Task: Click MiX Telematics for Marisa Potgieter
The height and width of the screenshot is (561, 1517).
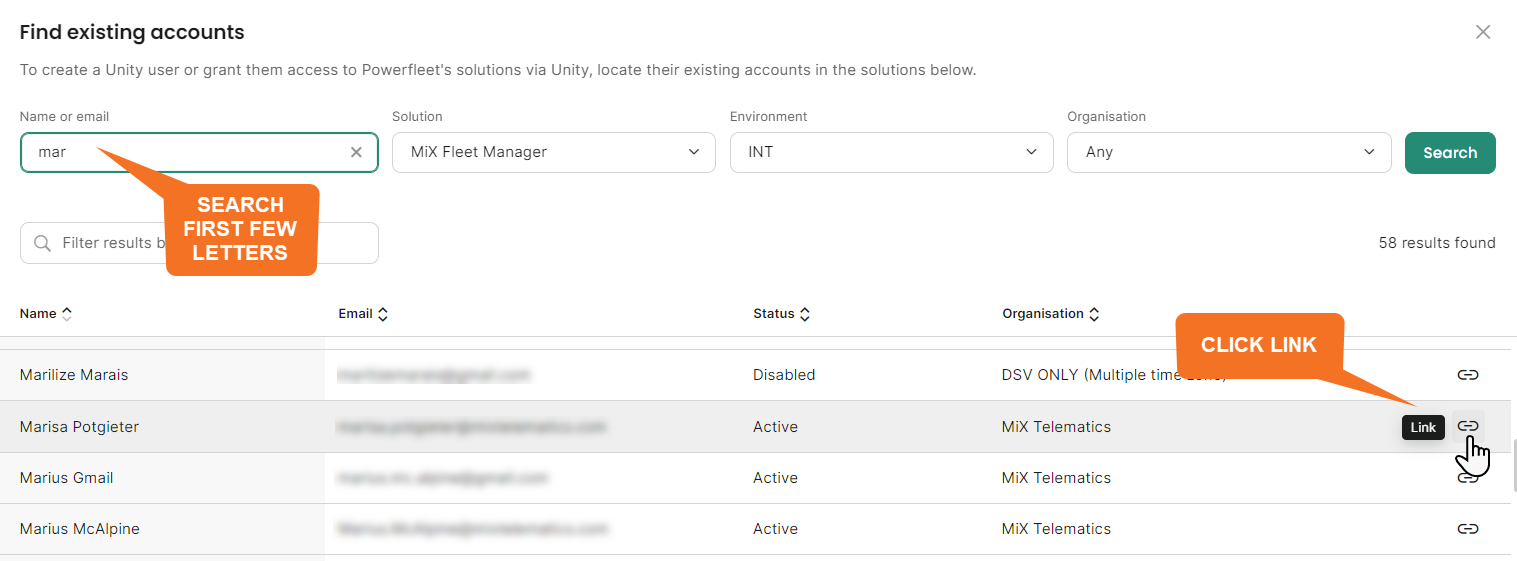Action: [1056, 427]
